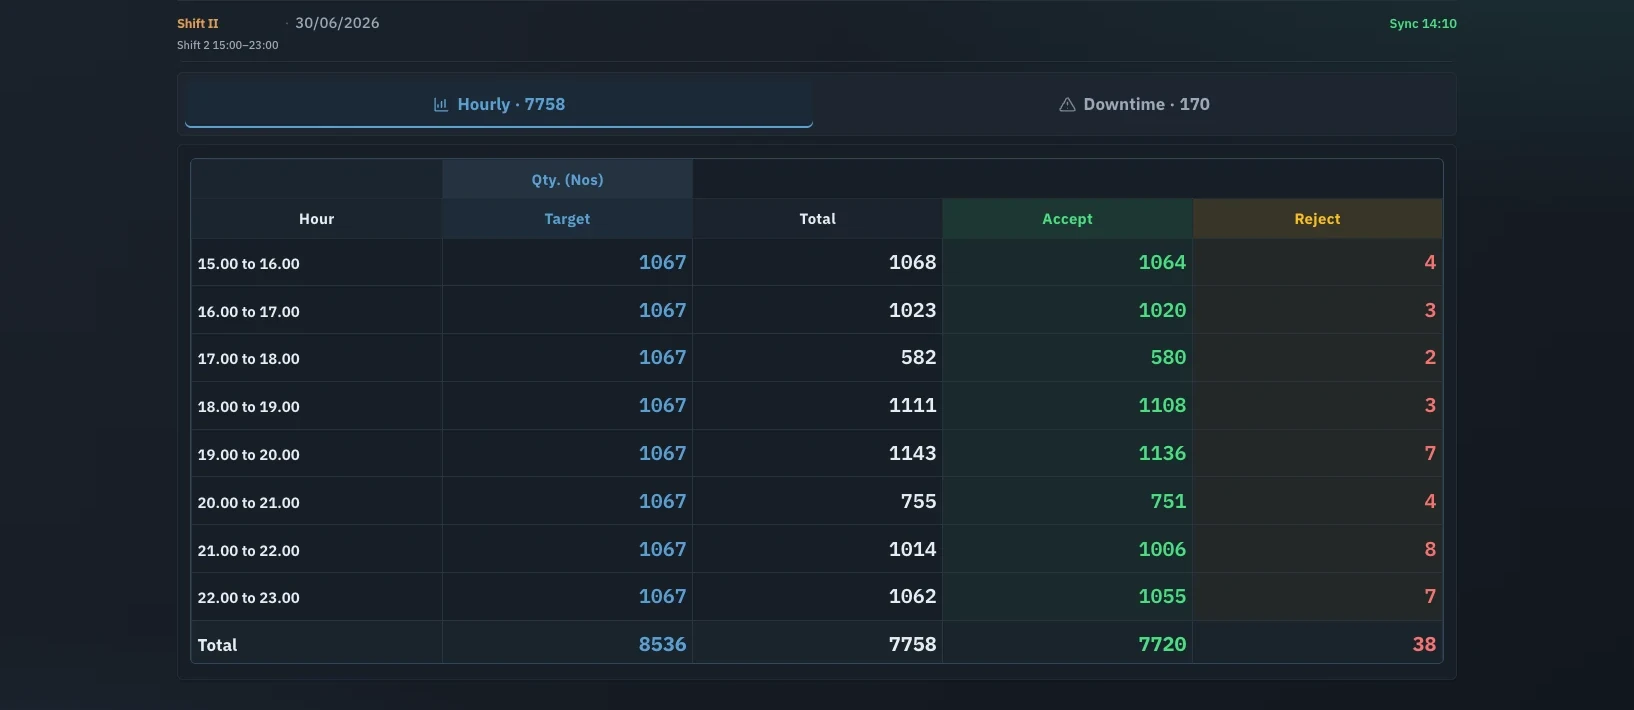Click the warning triangle icon beside Downtime
1634x710 pixels.
1067,104
